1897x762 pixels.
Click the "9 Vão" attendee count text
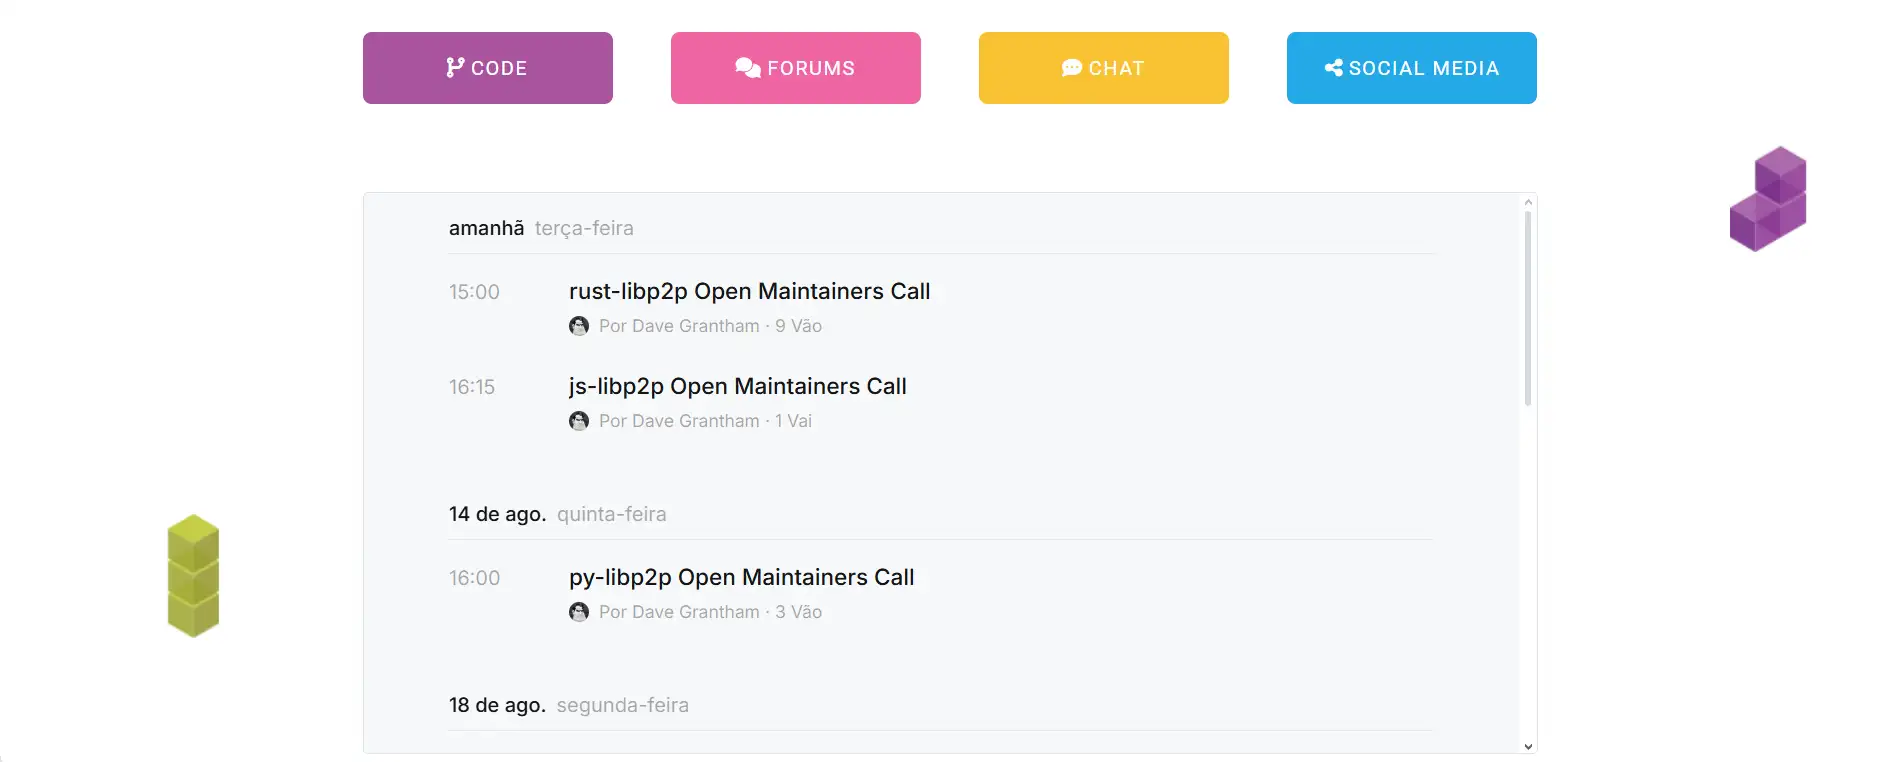798,326
